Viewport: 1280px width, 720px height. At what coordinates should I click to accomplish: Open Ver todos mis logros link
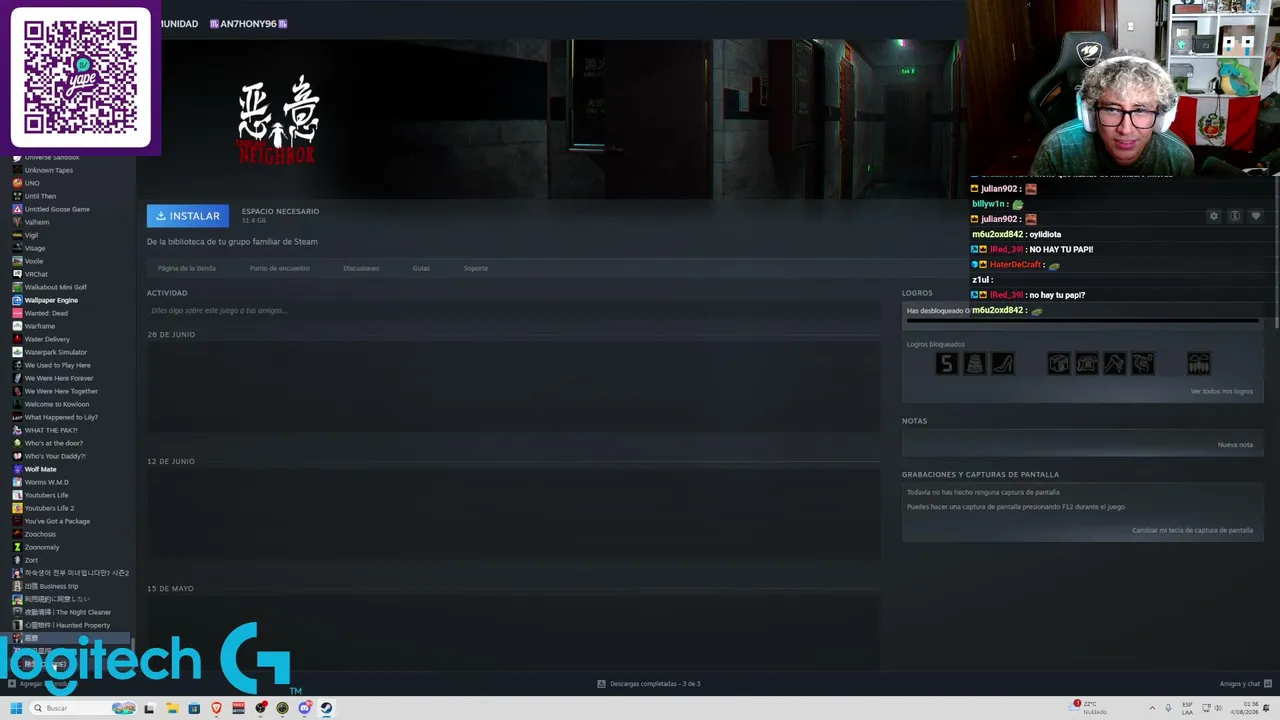pos(1222,391)
